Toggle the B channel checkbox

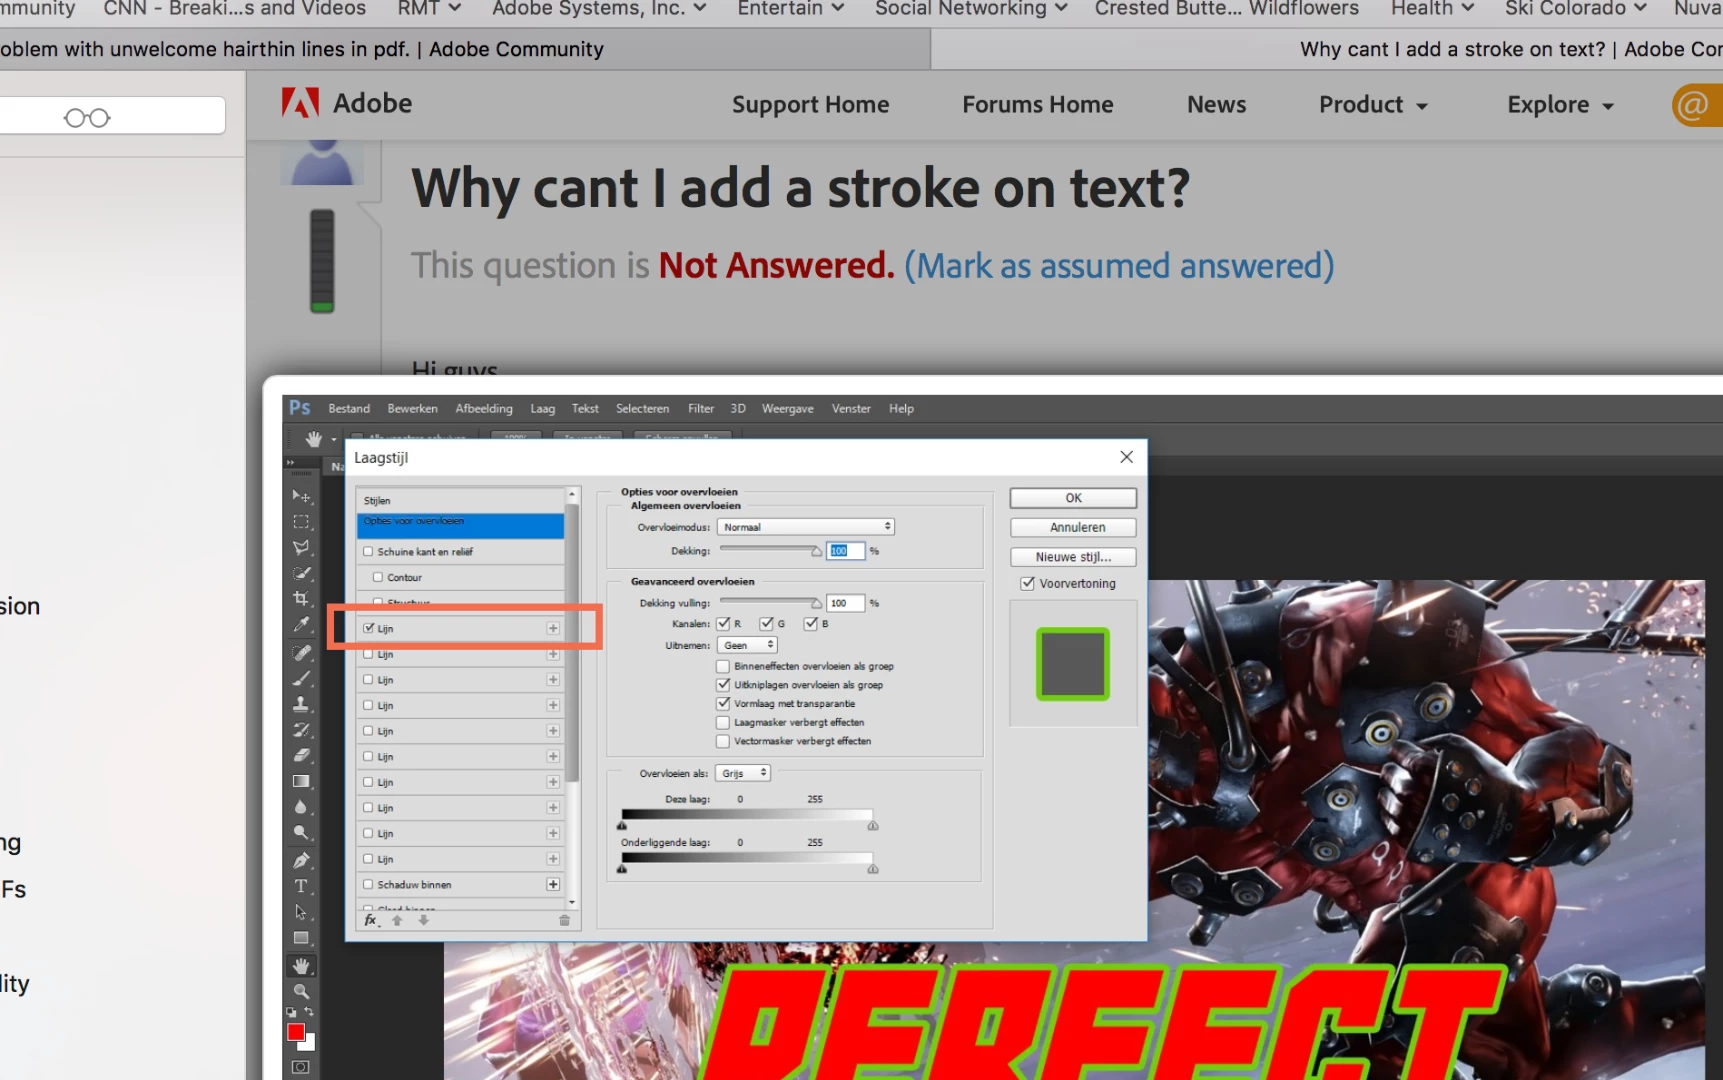(811, 624)
